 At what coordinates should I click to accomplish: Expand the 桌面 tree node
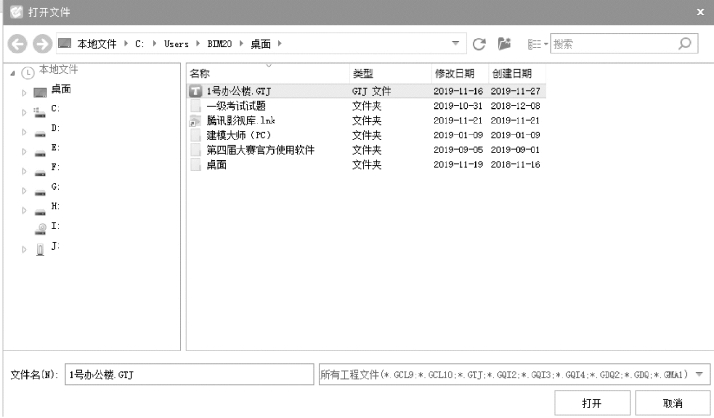click(24, 93)
